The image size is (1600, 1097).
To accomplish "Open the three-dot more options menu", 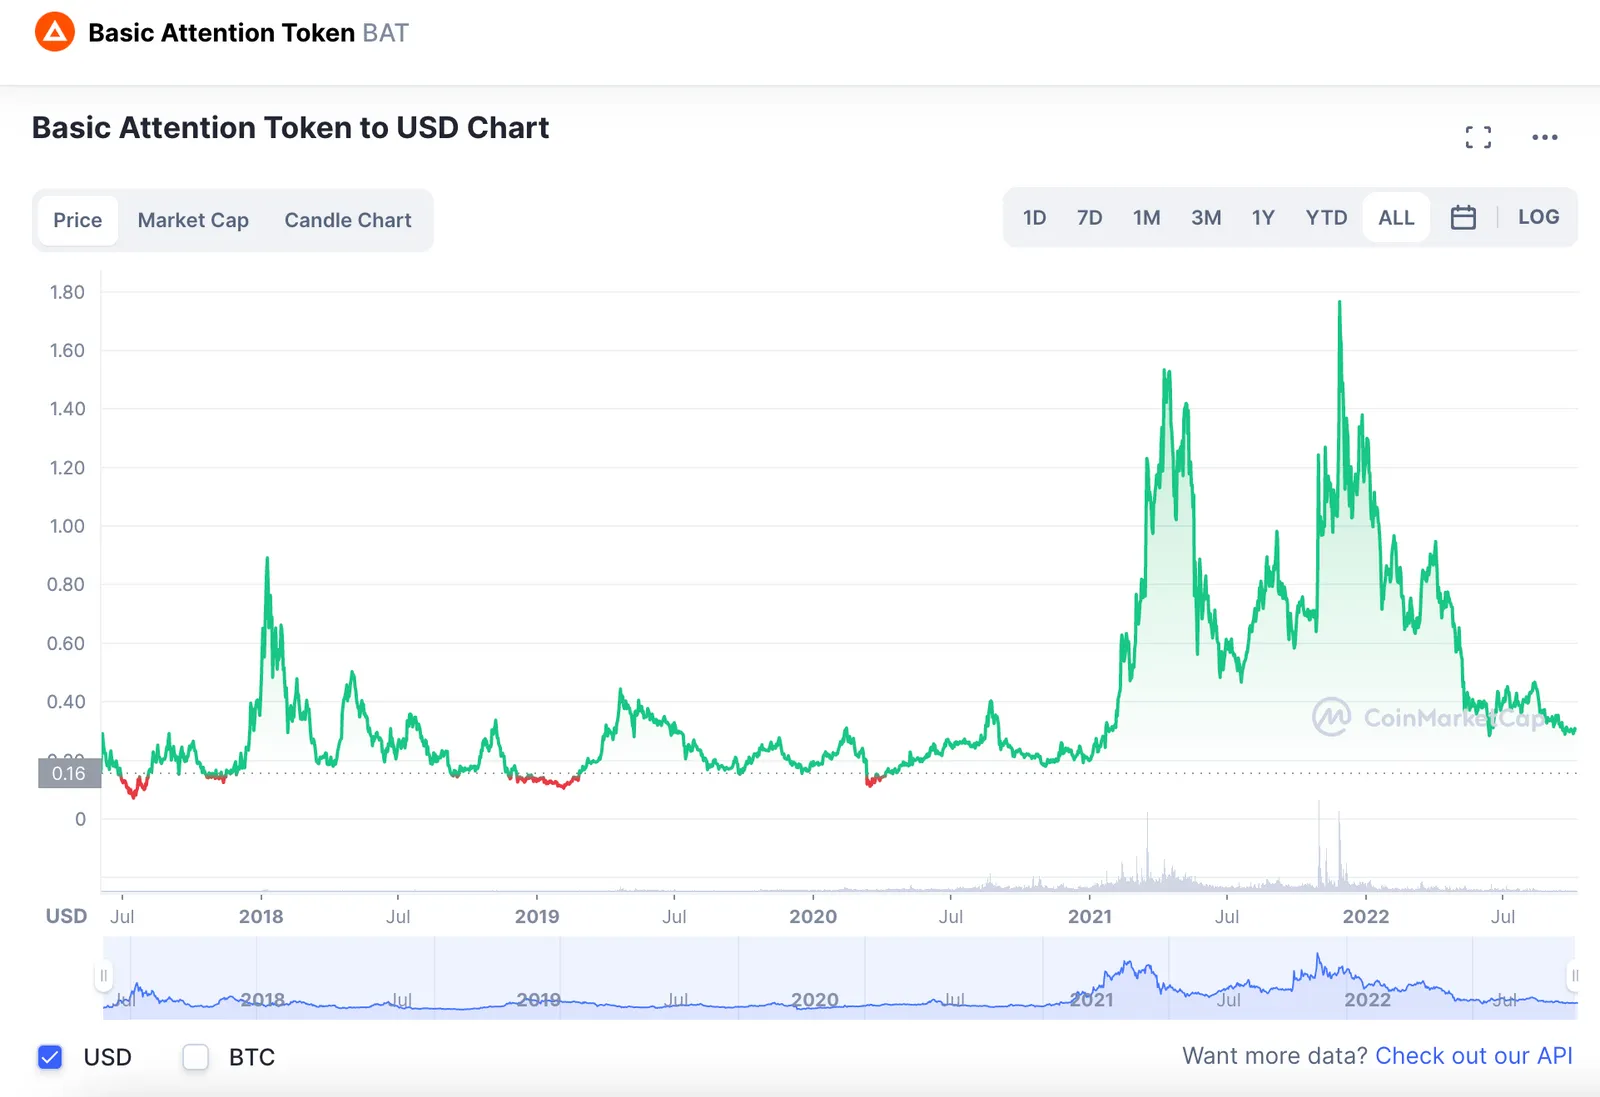I will coord(1544,137).
